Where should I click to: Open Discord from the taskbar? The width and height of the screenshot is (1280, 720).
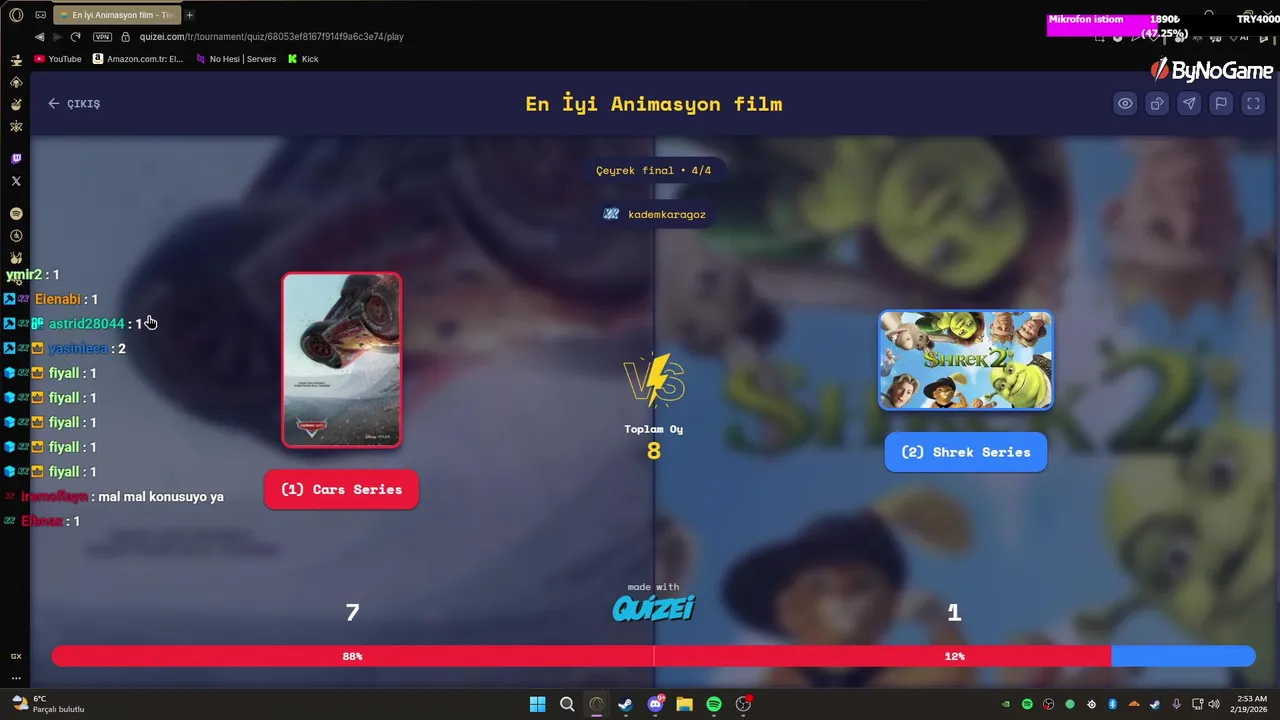[655, 704]
